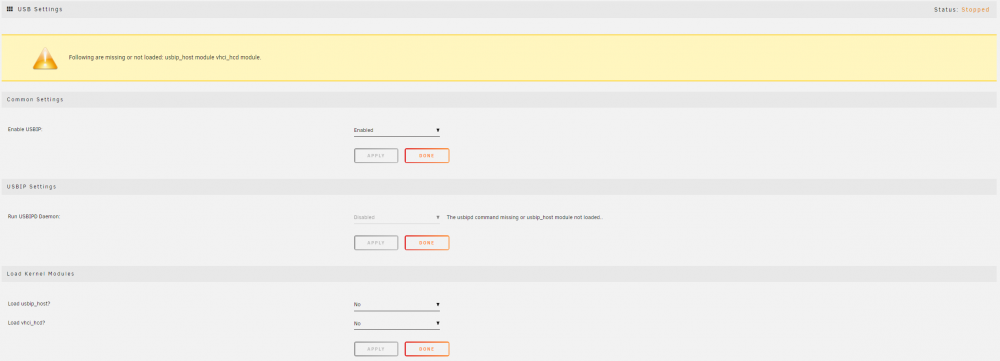Open the Enable USBIP dropdown
1000x361 pixels.
[x=397, y=130]
